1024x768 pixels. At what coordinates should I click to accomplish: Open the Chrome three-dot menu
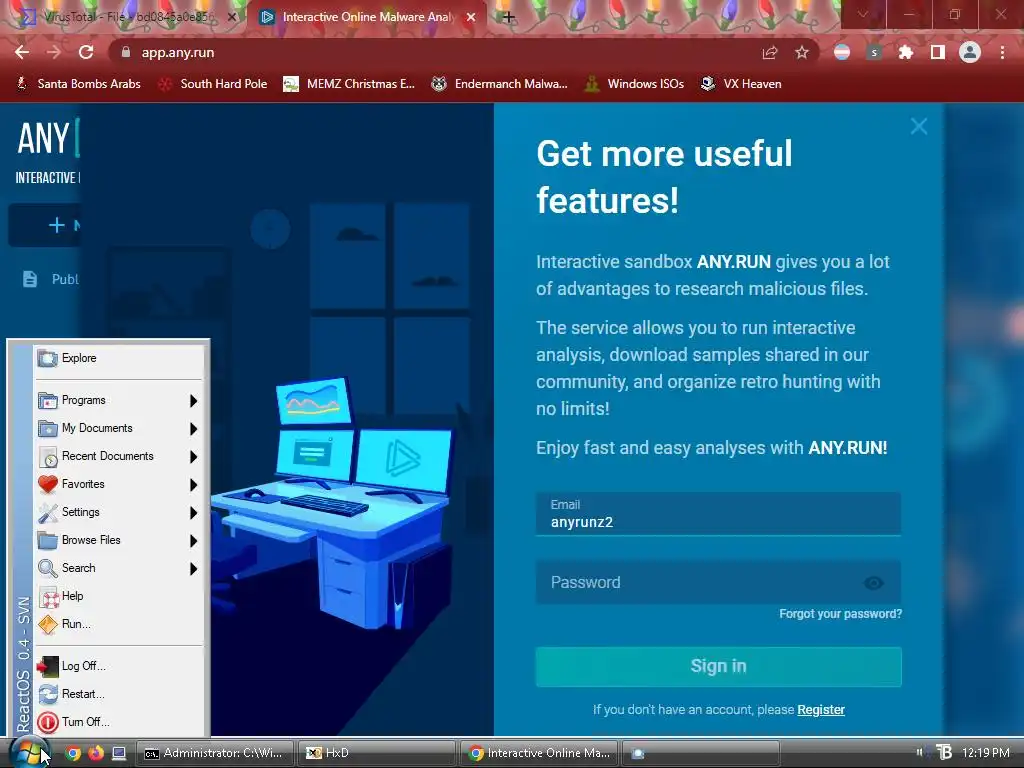coord(1002,52)
